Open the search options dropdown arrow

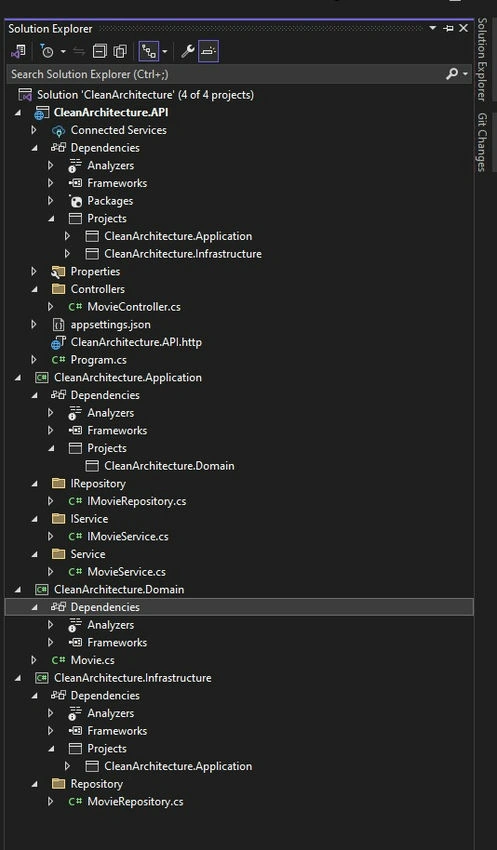pyautogui.click(x=466, y=74)
